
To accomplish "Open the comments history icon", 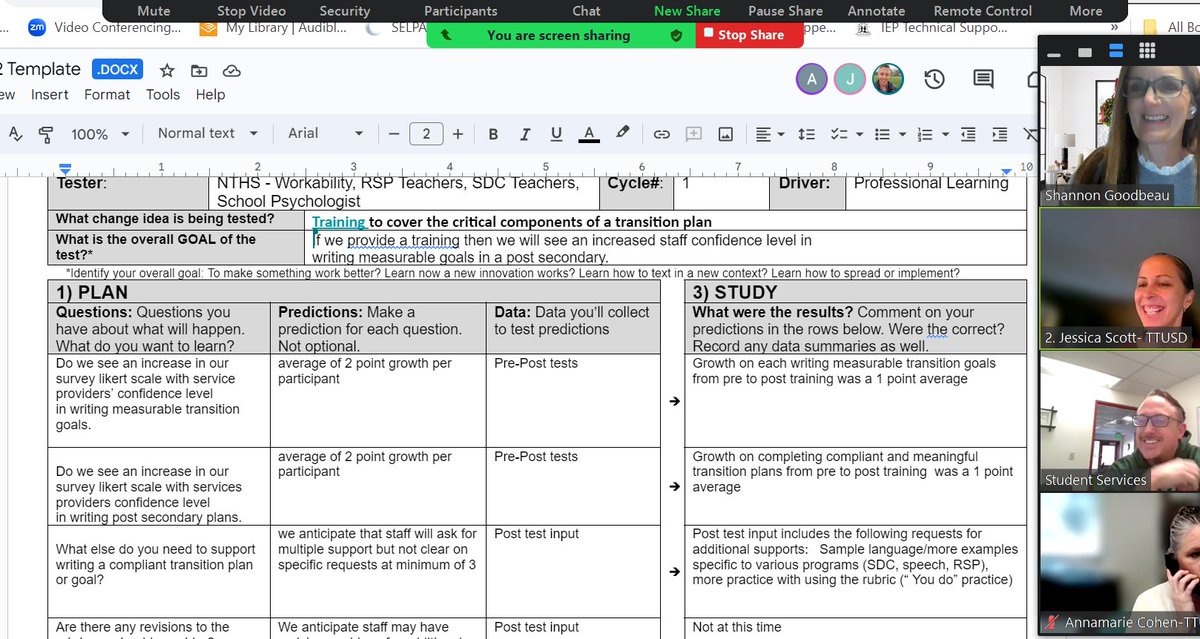I will pos(983,79).
